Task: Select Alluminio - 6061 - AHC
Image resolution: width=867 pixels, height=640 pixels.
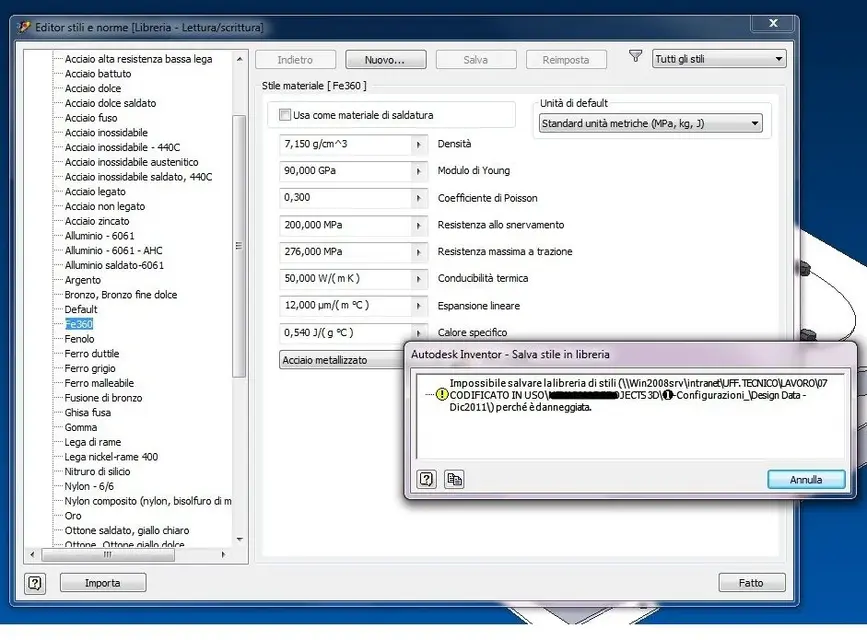Action: pyautogui.click(x=113, y=251)
